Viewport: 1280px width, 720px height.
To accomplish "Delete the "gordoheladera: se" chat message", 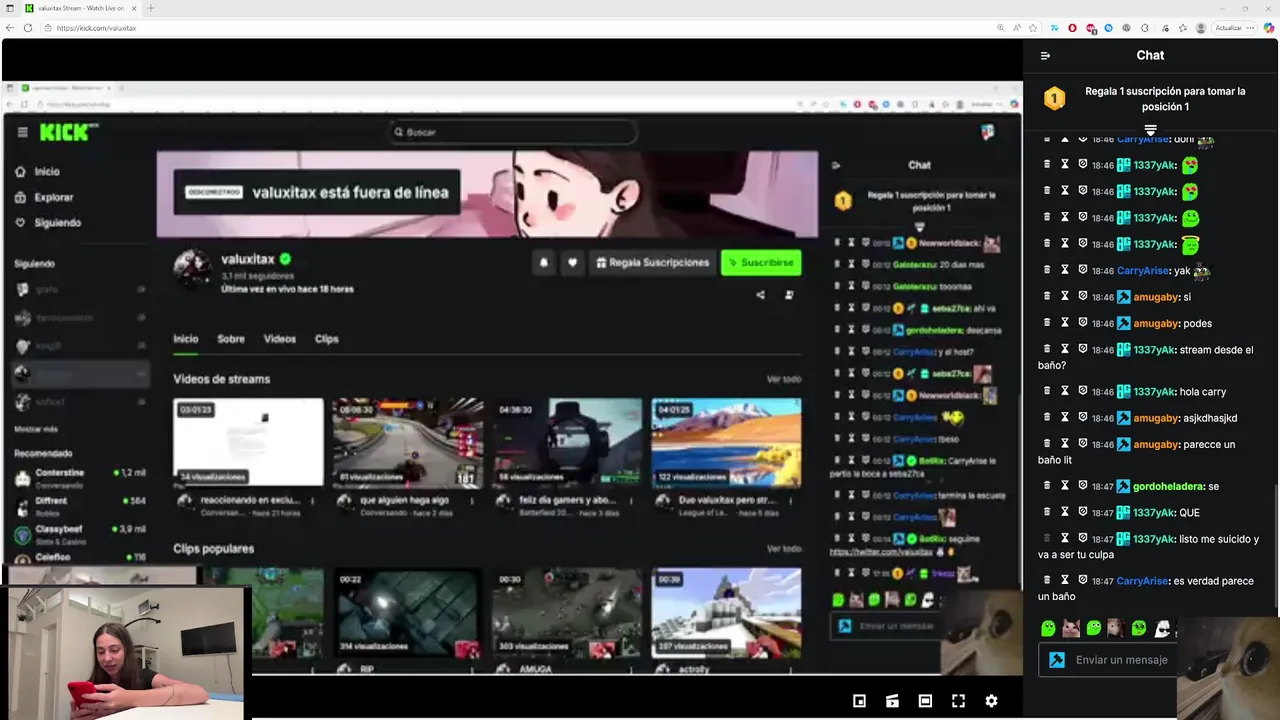I will pos(1047,486).
